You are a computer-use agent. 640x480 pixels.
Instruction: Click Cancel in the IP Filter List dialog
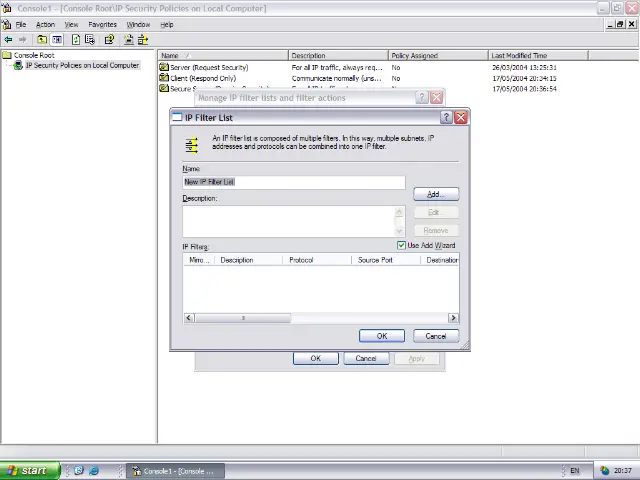click(x=436, y=336)
